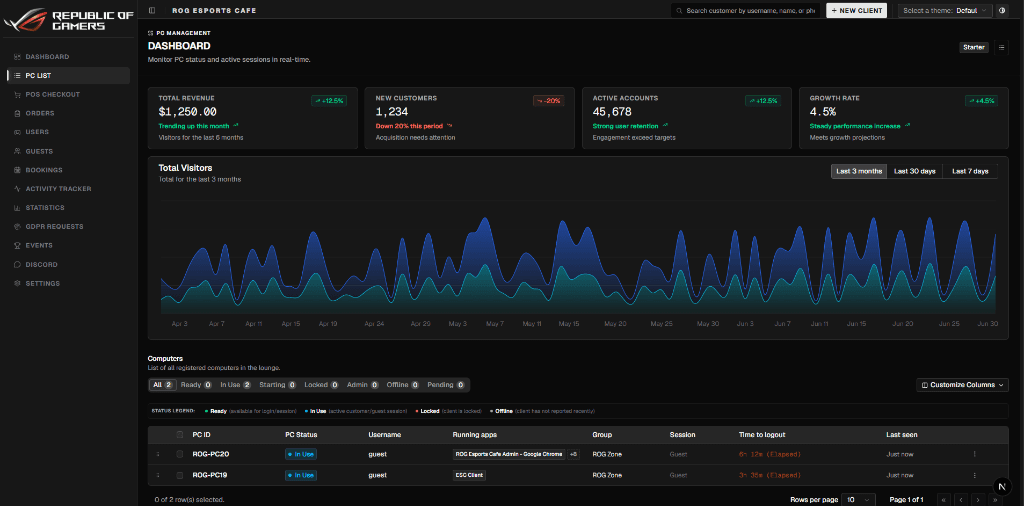Viewport: 1024px width, 506px height.
Task: Switch chart to Last 7 days
Action: (970, 171)
